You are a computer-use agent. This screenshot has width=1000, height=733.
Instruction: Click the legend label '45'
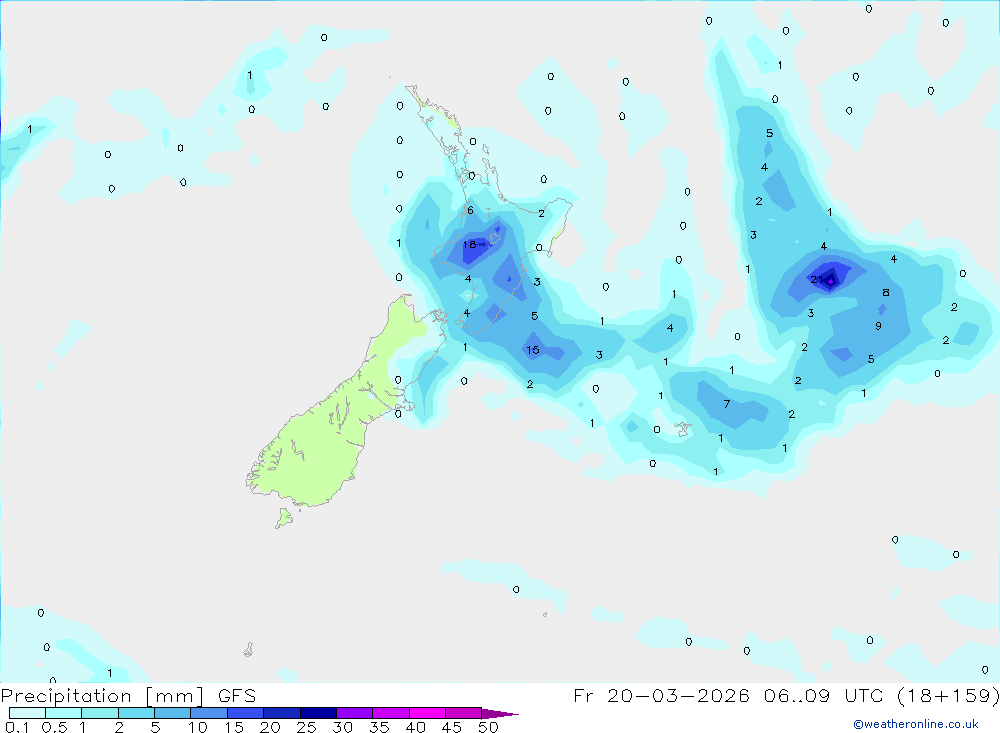452,727
